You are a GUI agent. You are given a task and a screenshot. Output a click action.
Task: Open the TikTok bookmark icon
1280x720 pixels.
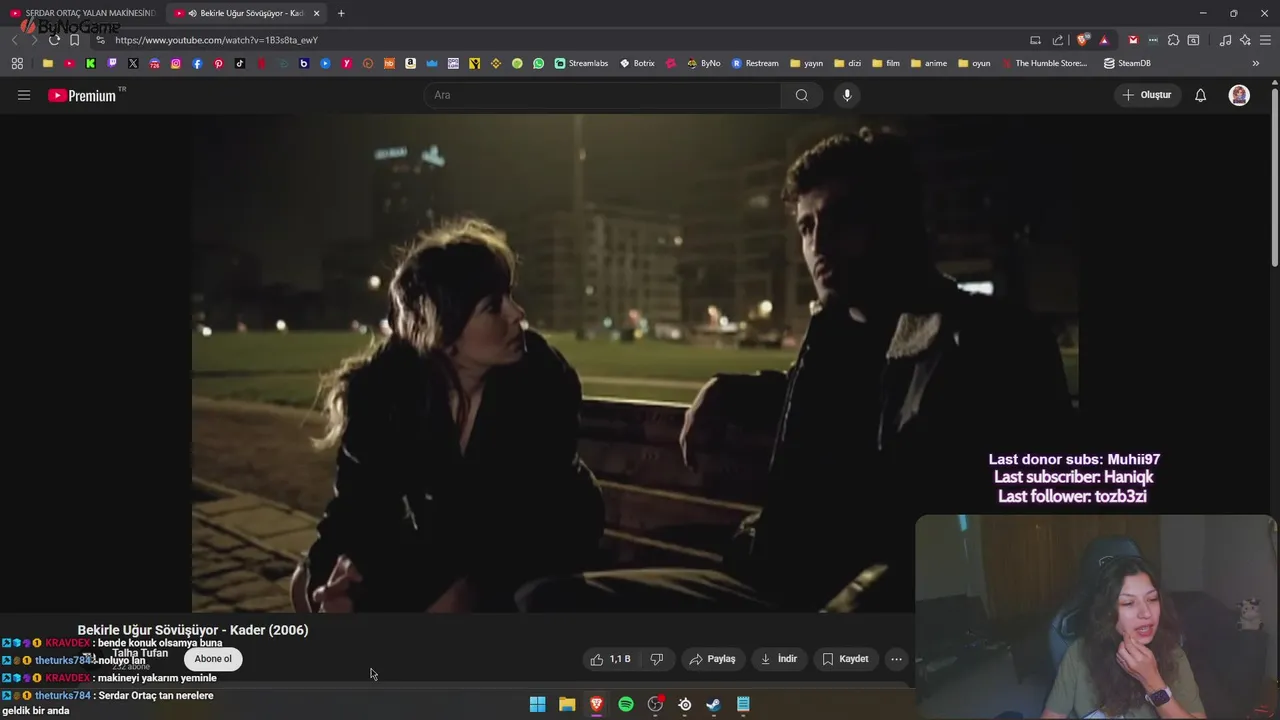(240, 63)
